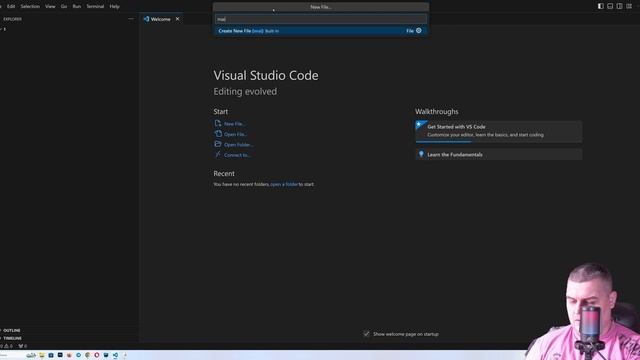Image resolution: width=640 pixels, height=360 pixels.
Task: Select Create New File (mal) option
Action: click(x=321, y=31)
